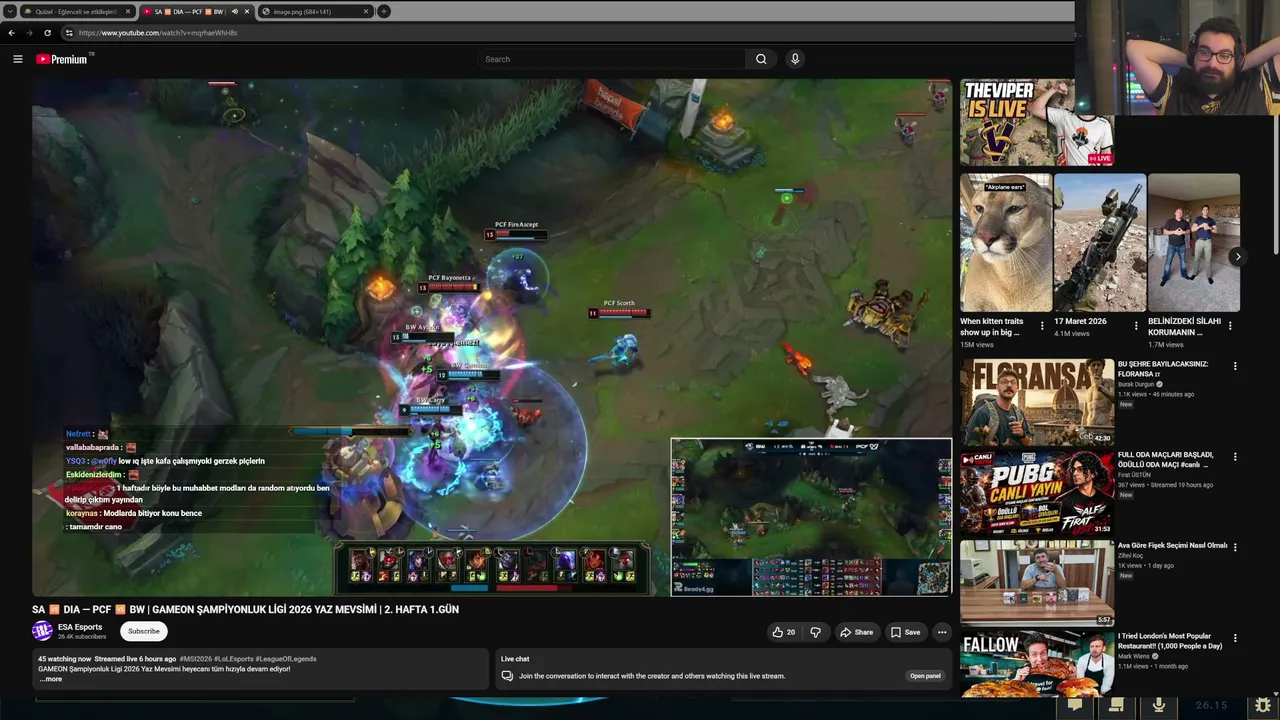Viewport: 1280px width, 720px height.
Task: Subscribe to ESA Esports
Action: point(143,631)
